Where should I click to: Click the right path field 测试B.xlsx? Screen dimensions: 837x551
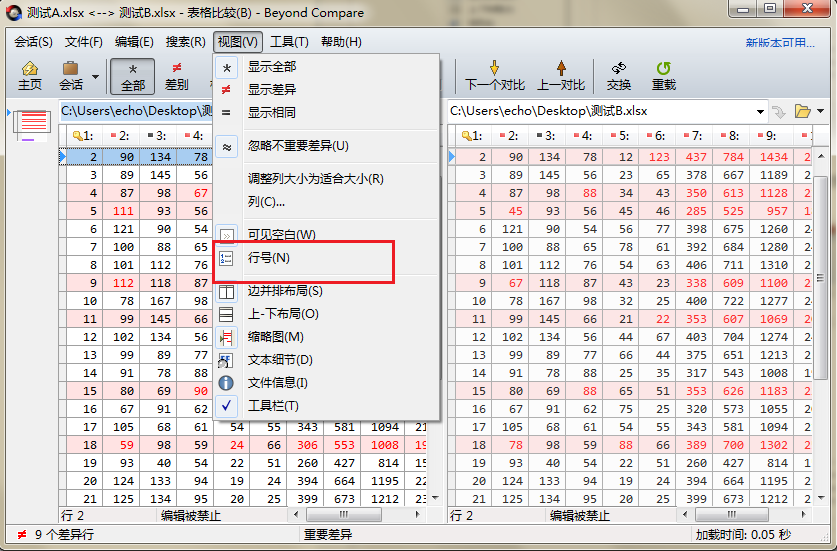tap(600, 111)
